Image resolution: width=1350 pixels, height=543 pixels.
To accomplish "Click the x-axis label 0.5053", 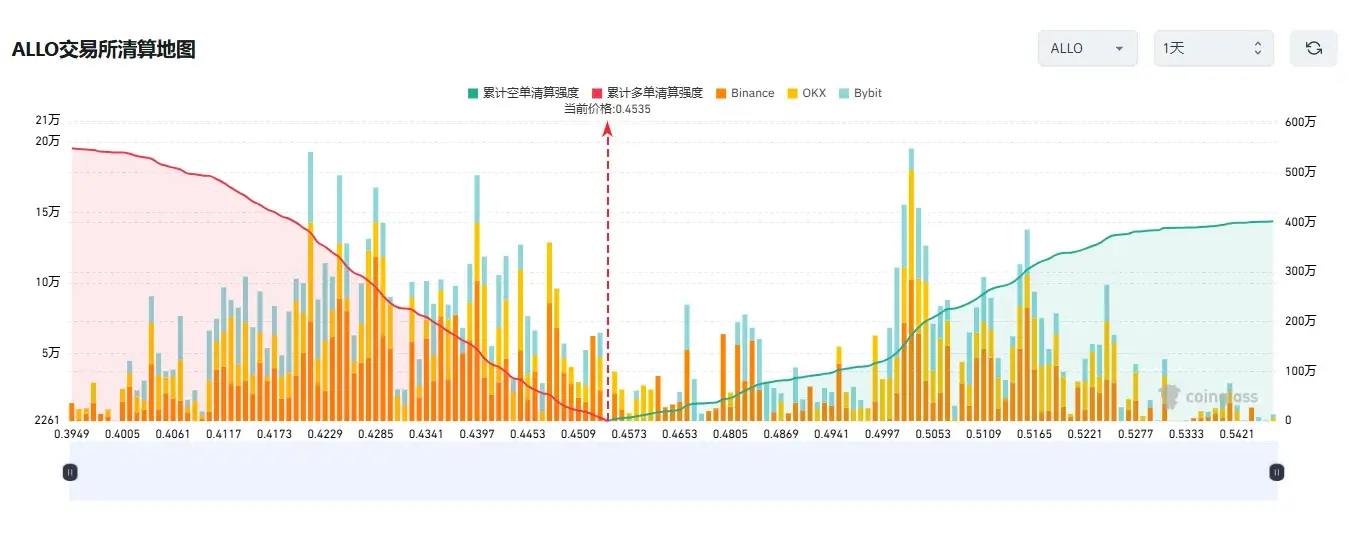I will pyautogui.click(x=933, y=434).
